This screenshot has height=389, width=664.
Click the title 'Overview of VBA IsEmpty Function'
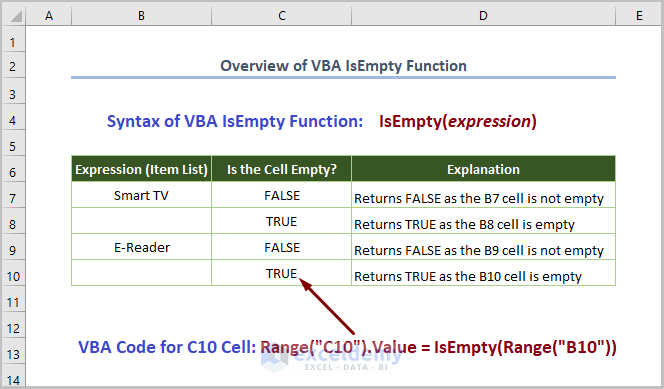pyautogui.click(x=343, y=66)
